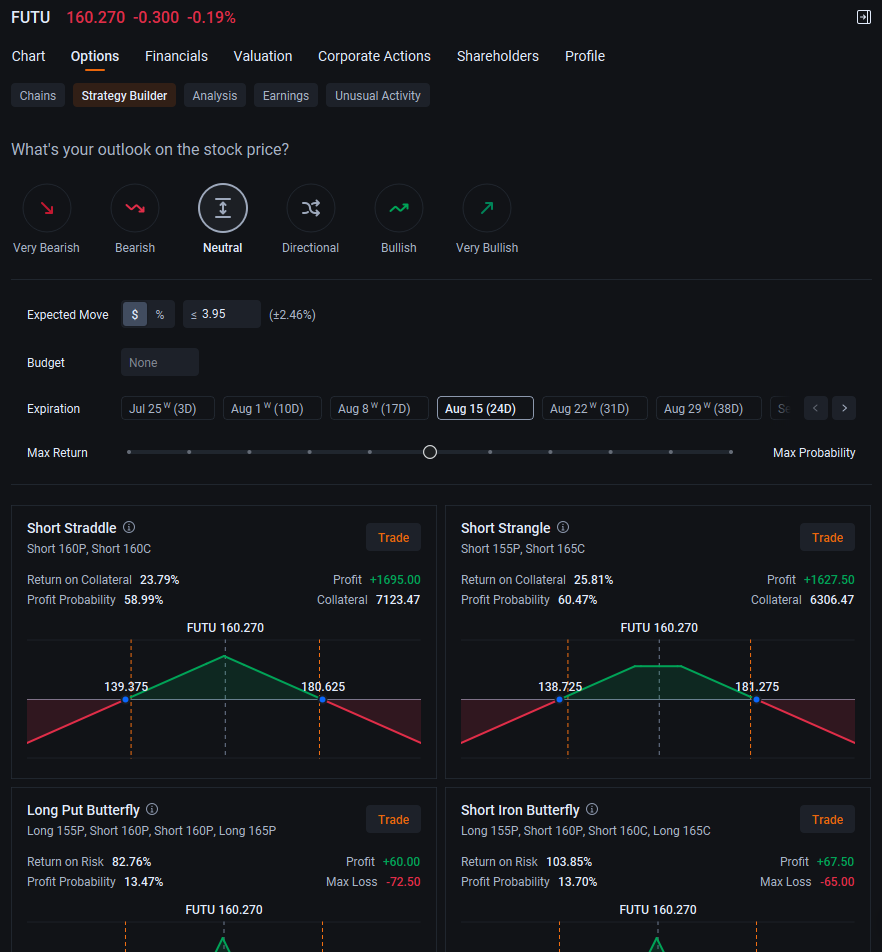Select the Bearish outlook icon
The image size is (882, 952).
pyautogui.click(x=135, y=208)
